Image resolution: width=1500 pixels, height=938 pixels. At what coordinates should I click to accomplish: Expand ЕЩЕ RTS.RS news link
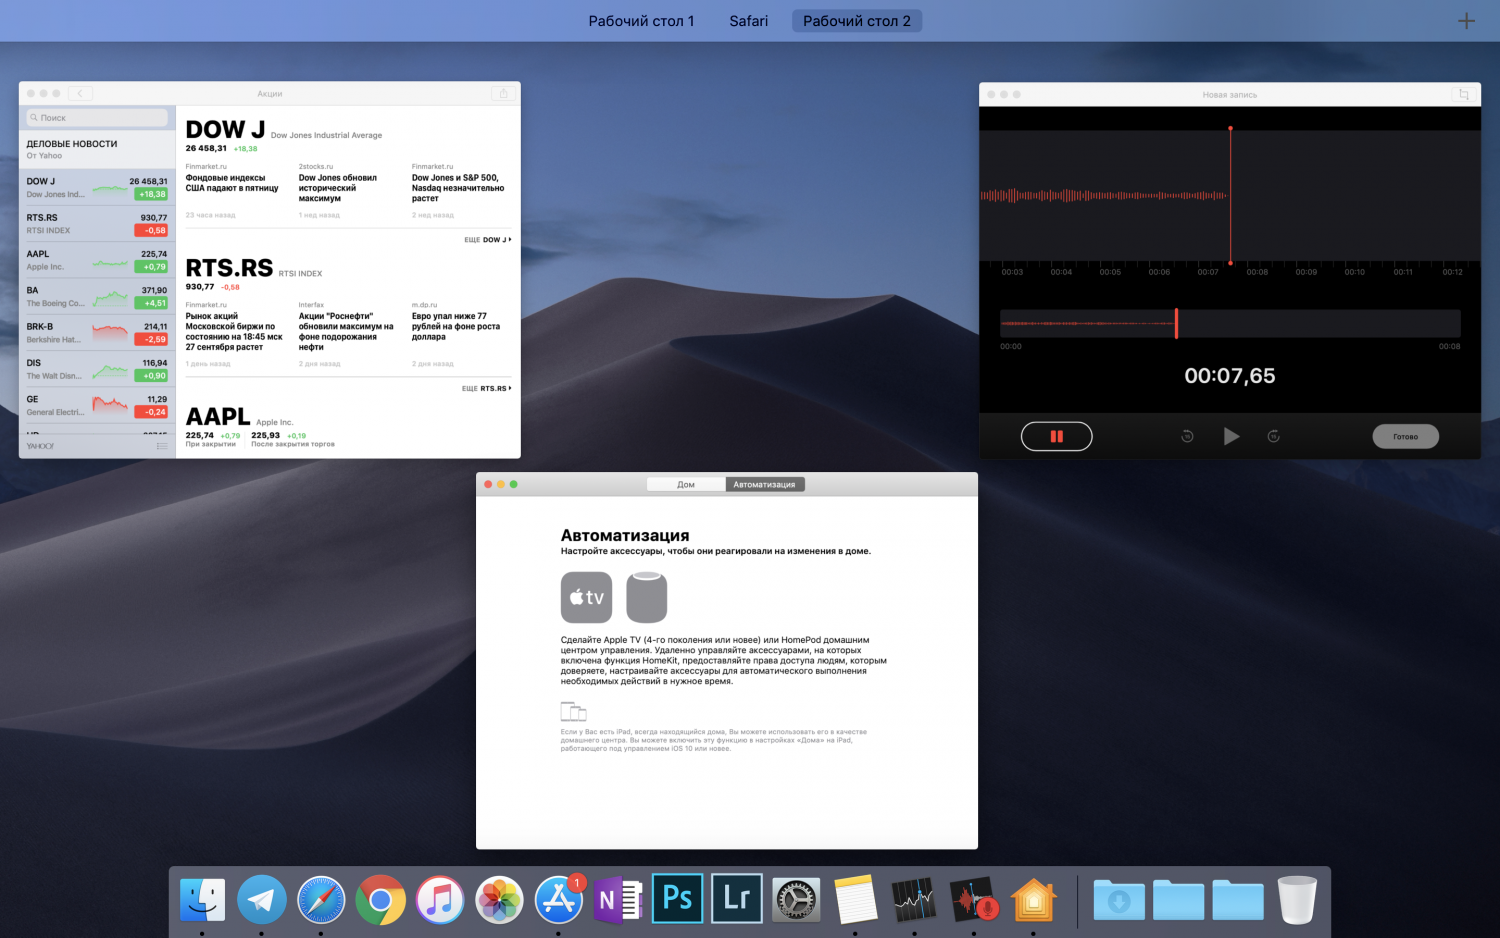[x=487, y=388]
